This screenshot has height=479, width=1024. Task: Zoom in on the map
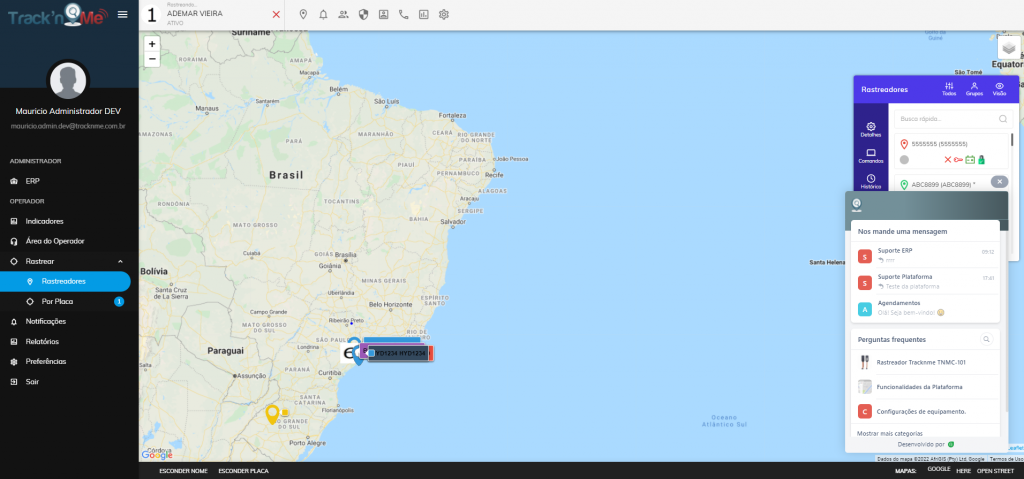tap(152, 44)
